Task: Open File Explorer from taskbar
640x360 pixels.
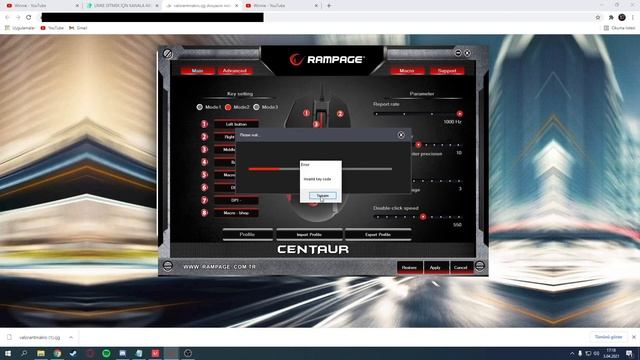Action: pos(41,353)
